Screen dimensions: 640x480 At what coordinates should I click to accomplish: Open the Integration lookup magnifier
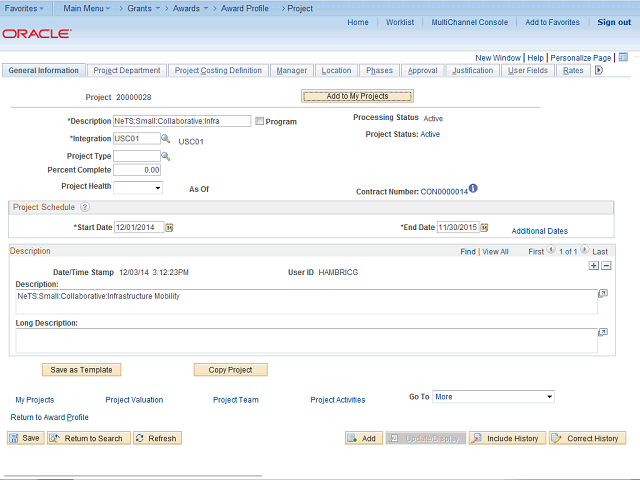(166, 139)
